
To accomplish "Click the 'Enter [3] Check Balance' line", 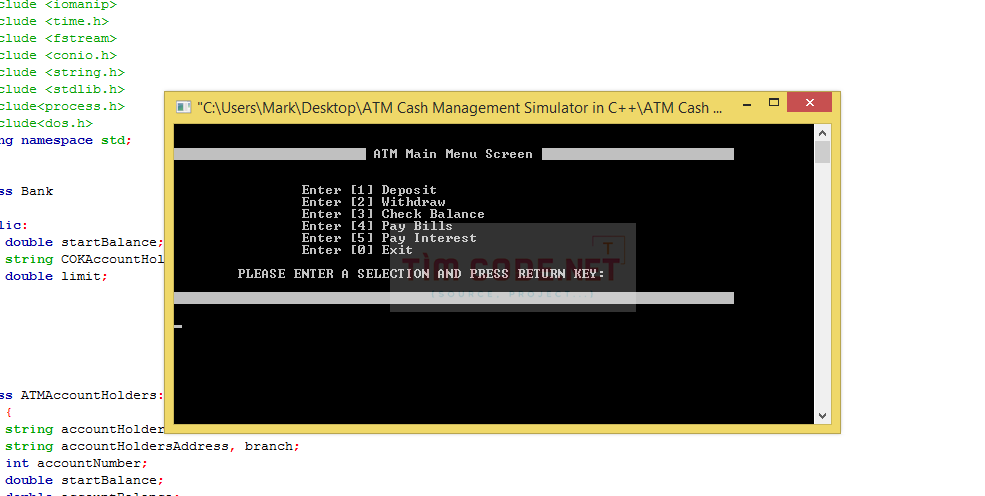I will point(393,214).
